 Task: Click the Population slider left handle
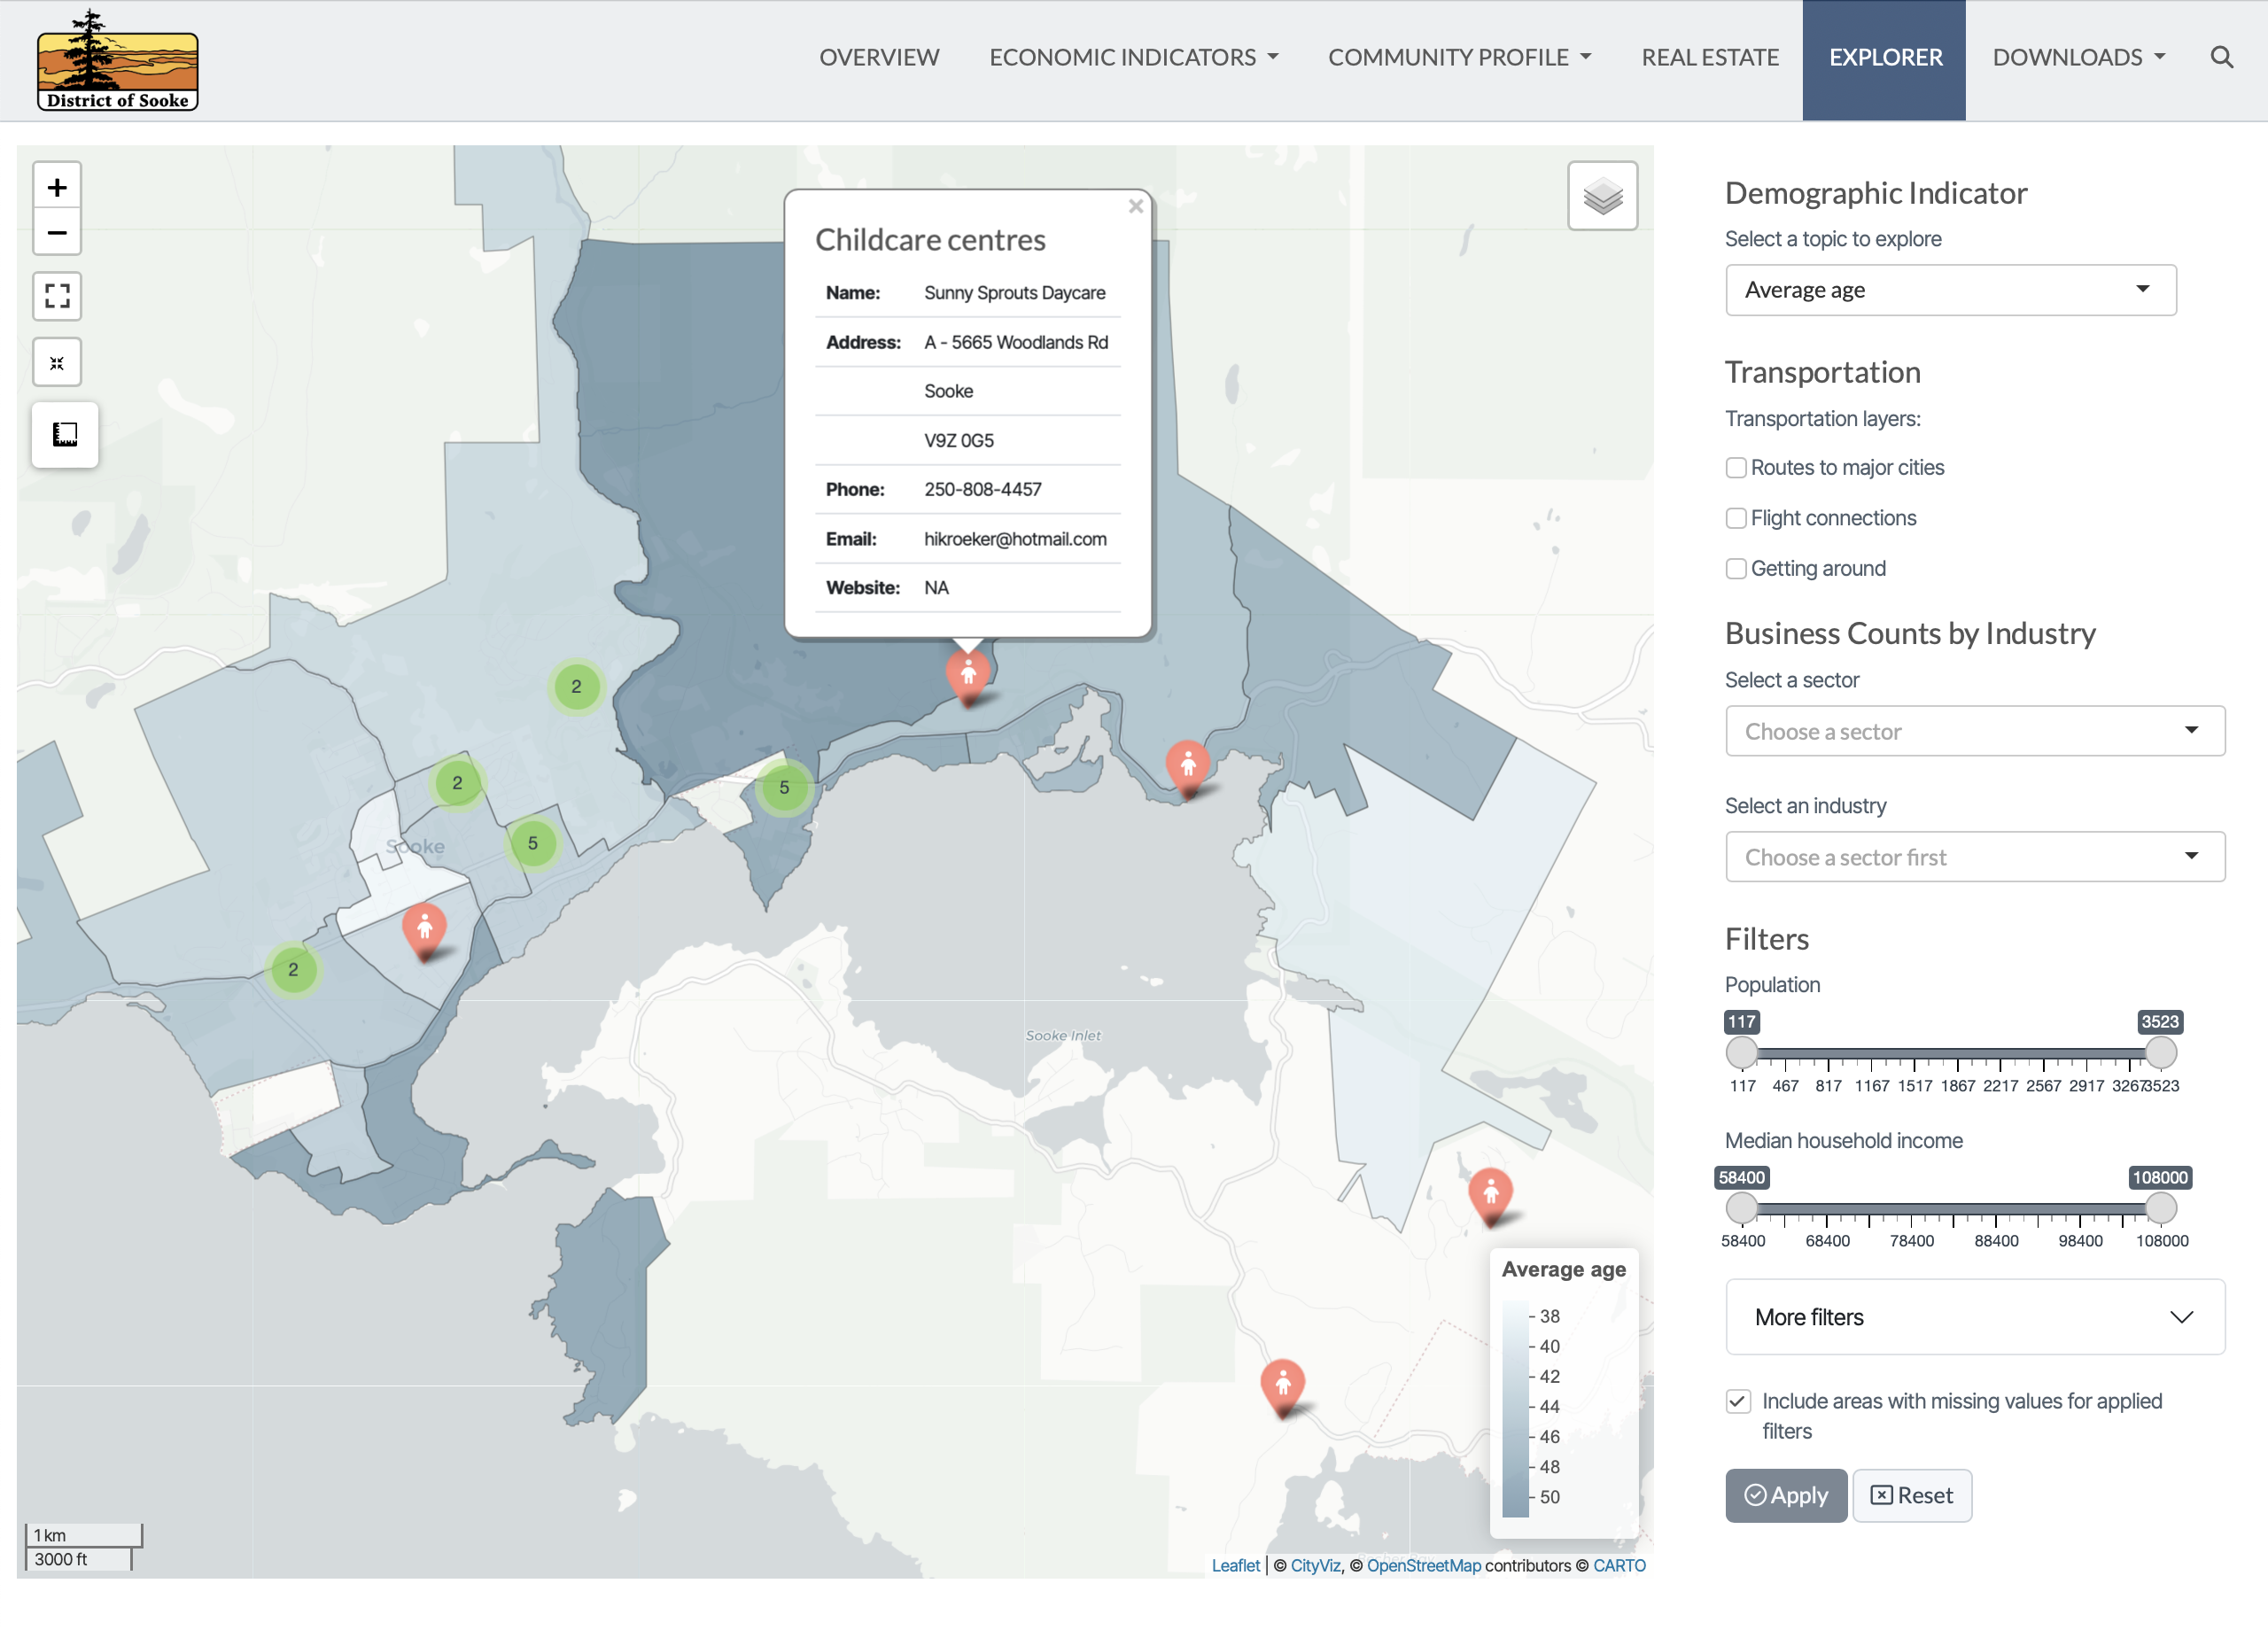[x=1741, y=1052]
